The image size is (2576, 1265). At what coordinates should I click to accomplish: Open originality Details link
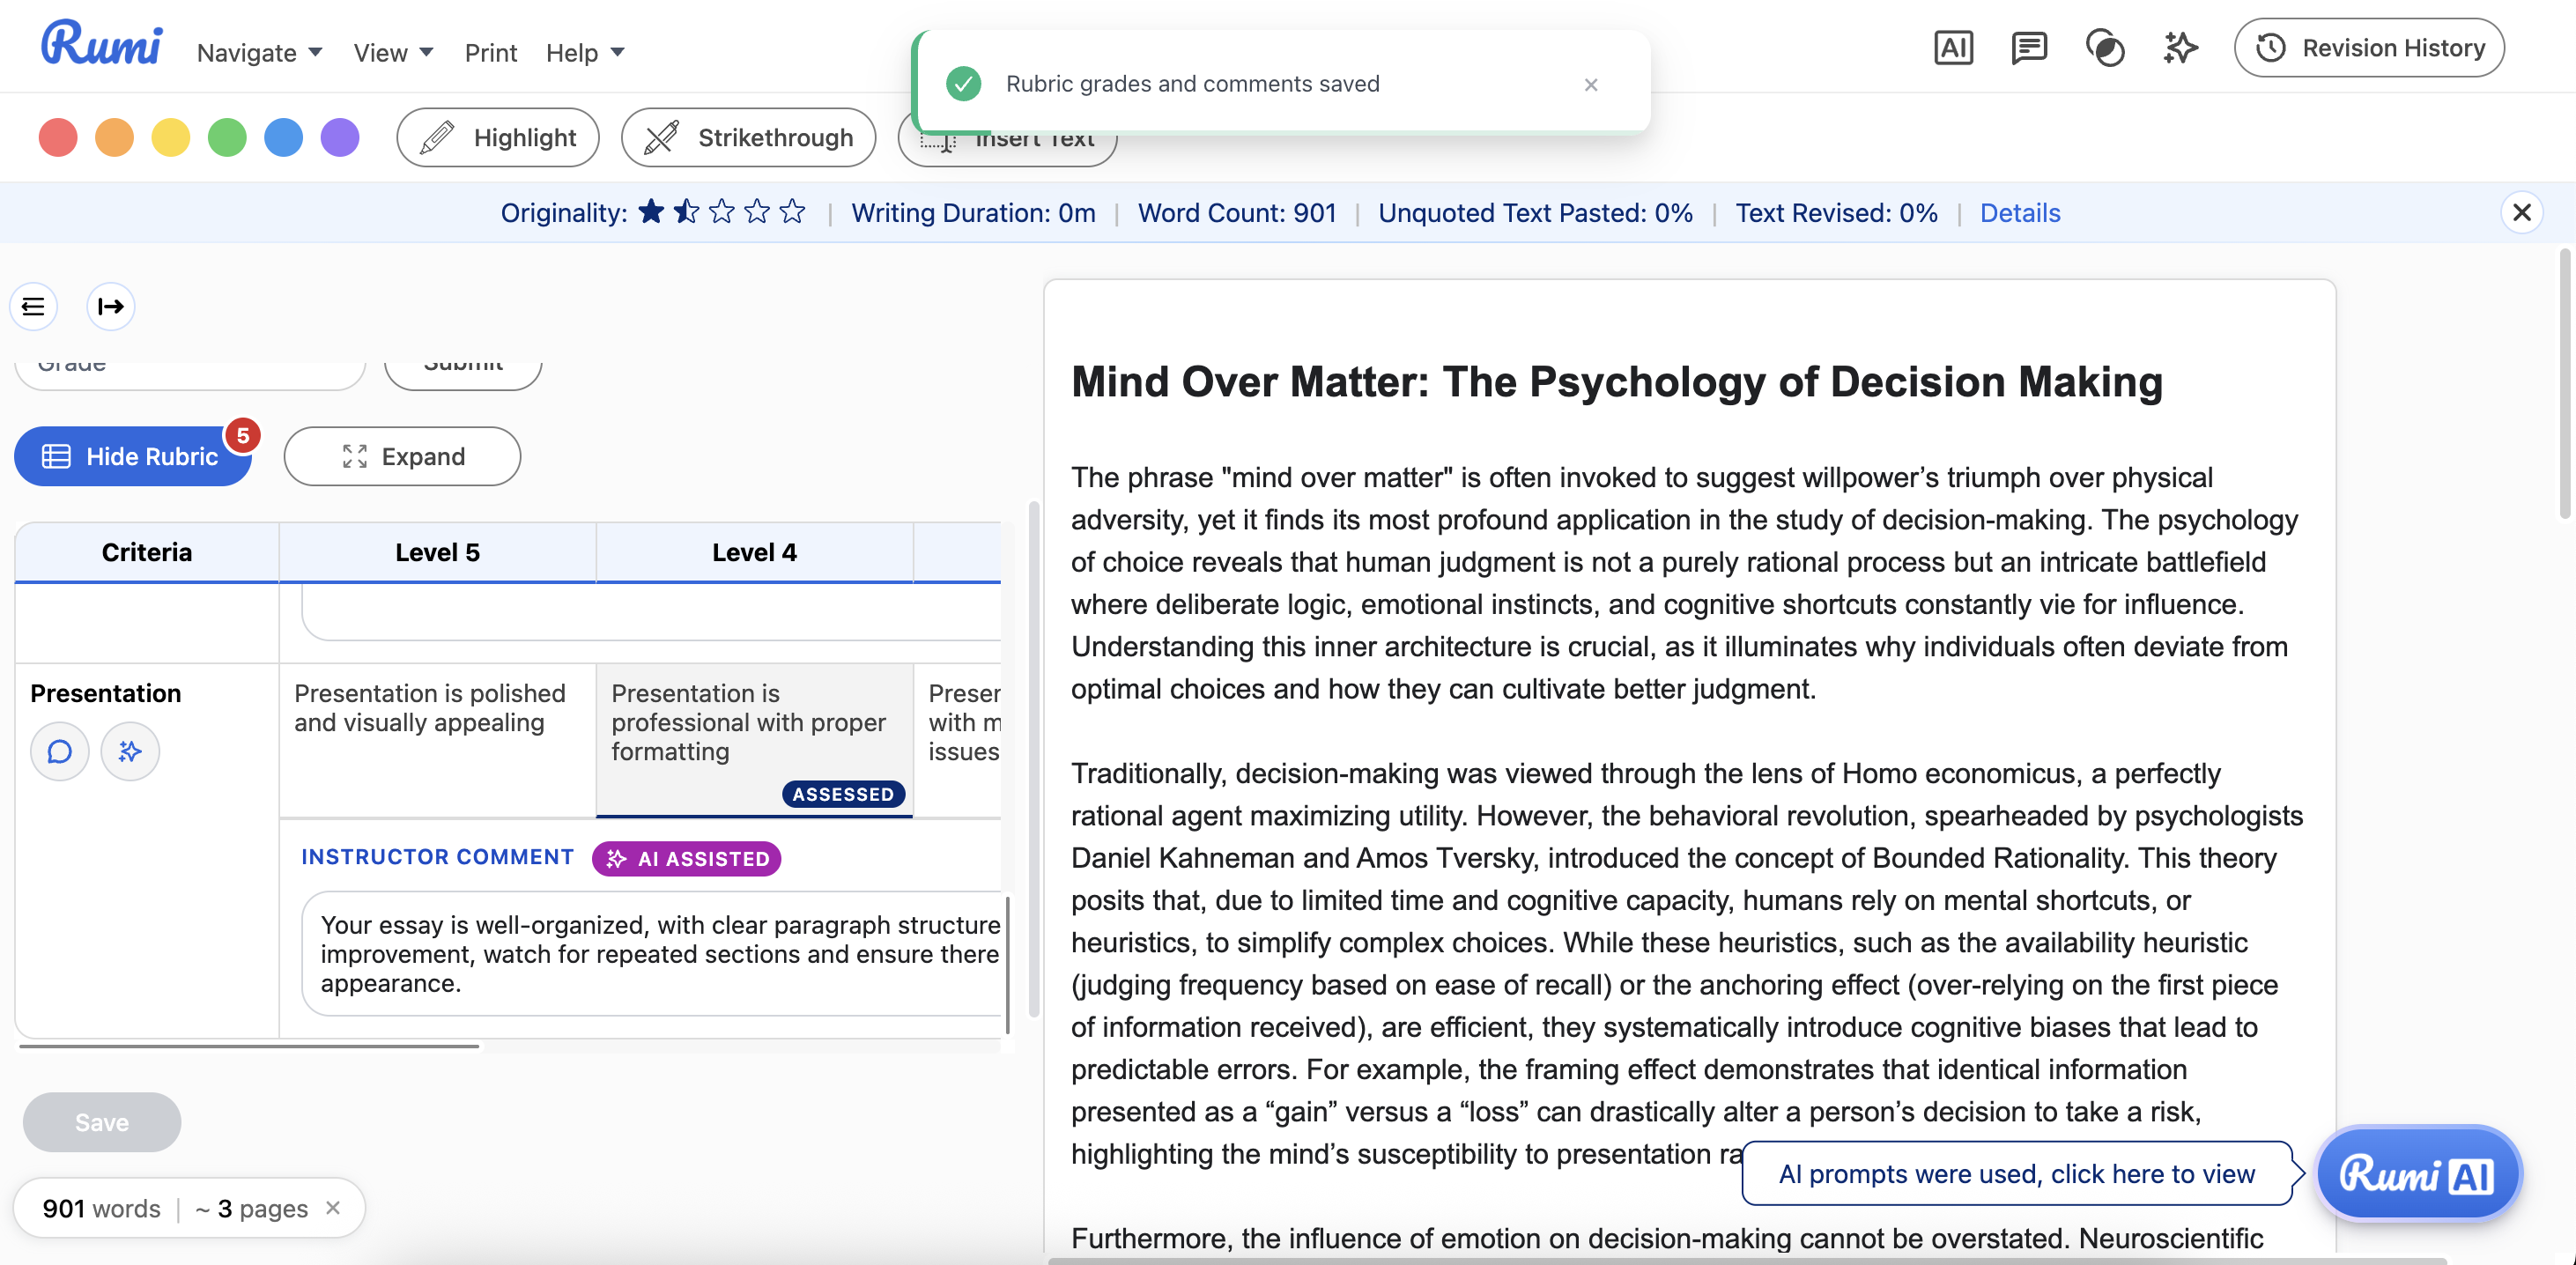coord(2019,212)
